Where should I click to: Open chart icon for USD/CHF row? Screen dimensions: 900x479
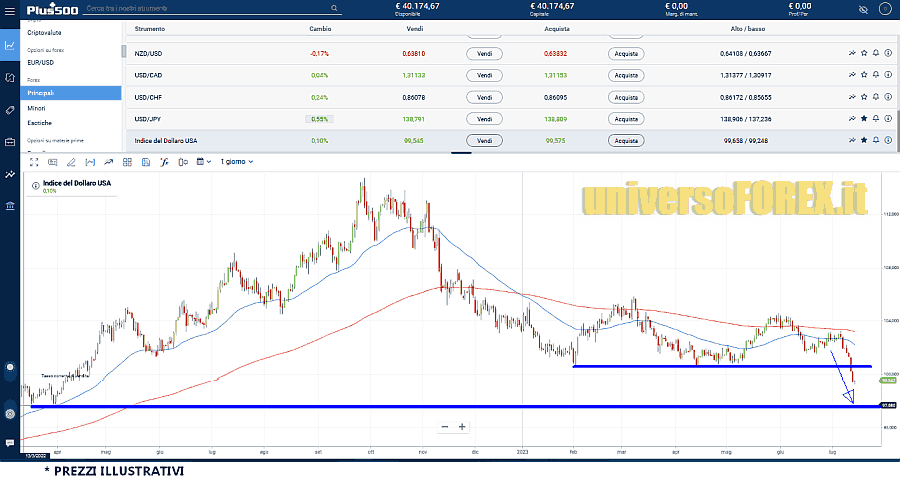(851, 97)
